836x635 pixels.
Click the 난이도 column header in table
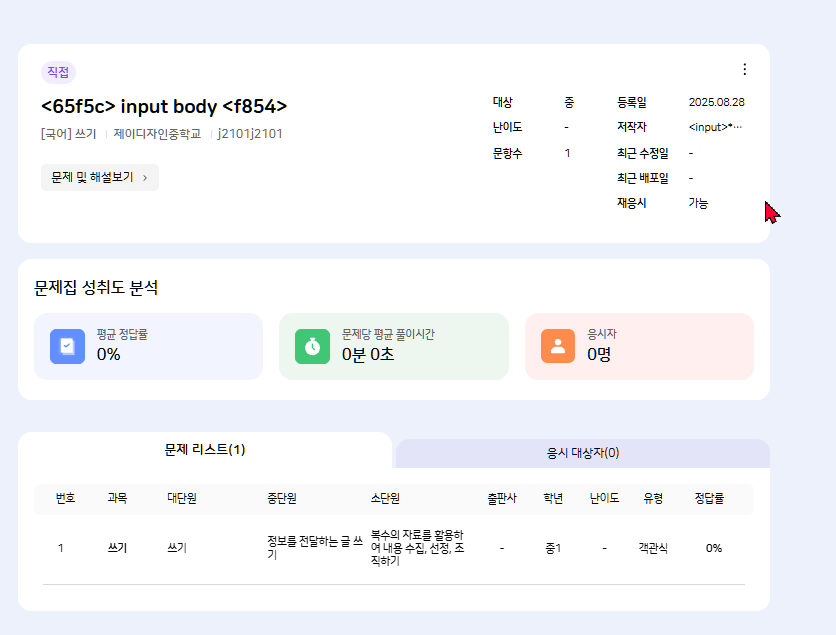604,498
